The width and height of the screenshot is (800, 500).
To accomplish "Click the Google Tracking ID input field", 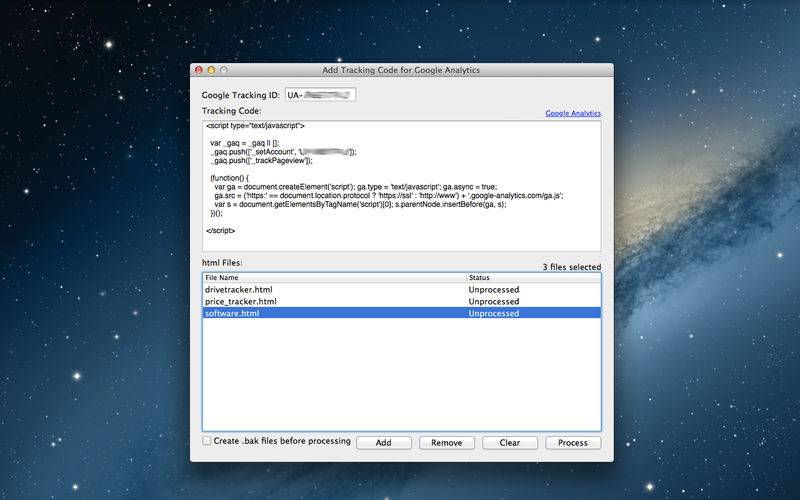I will (x=320, y=95).
